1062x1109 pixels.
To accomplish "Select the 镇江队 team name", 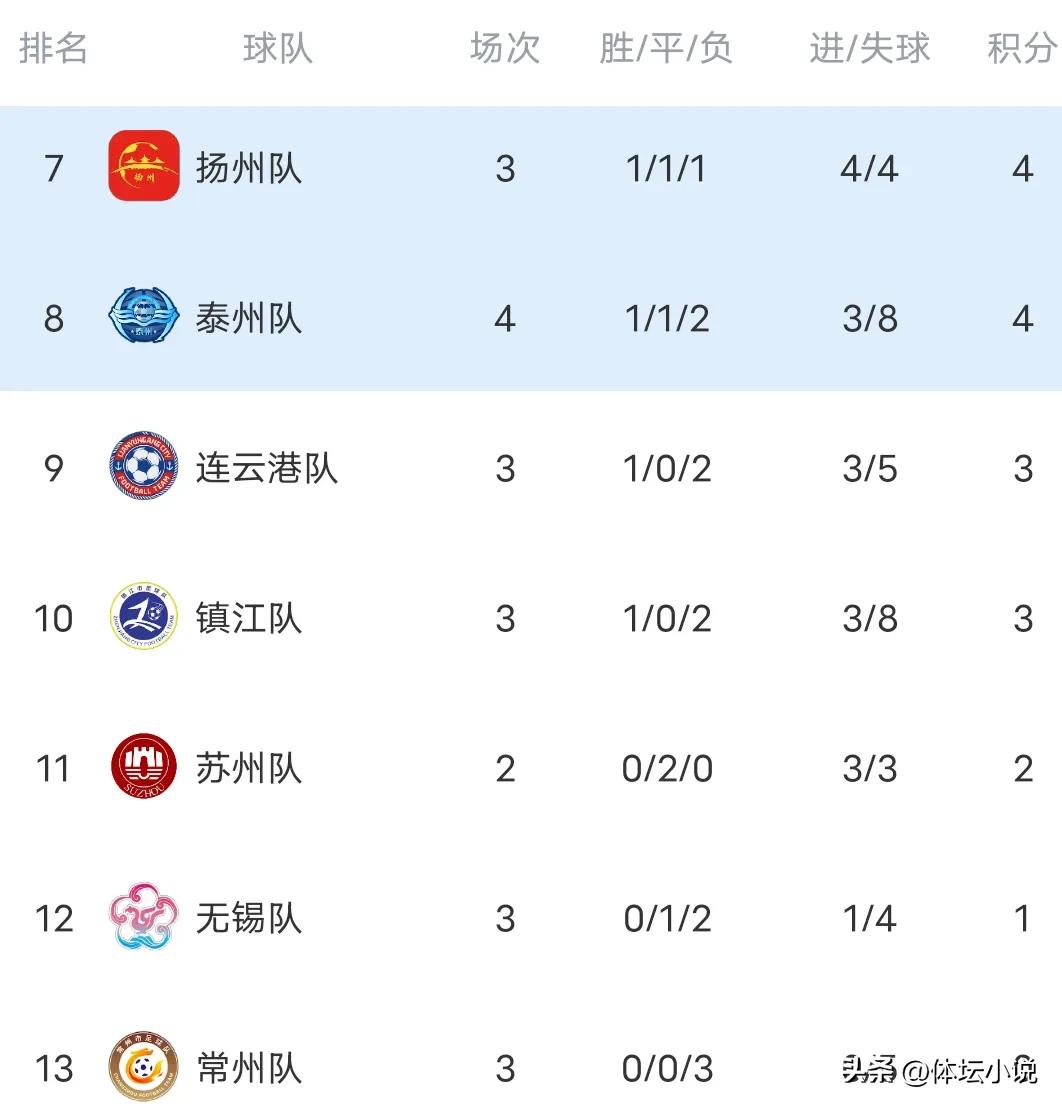I will coord(249,618).
